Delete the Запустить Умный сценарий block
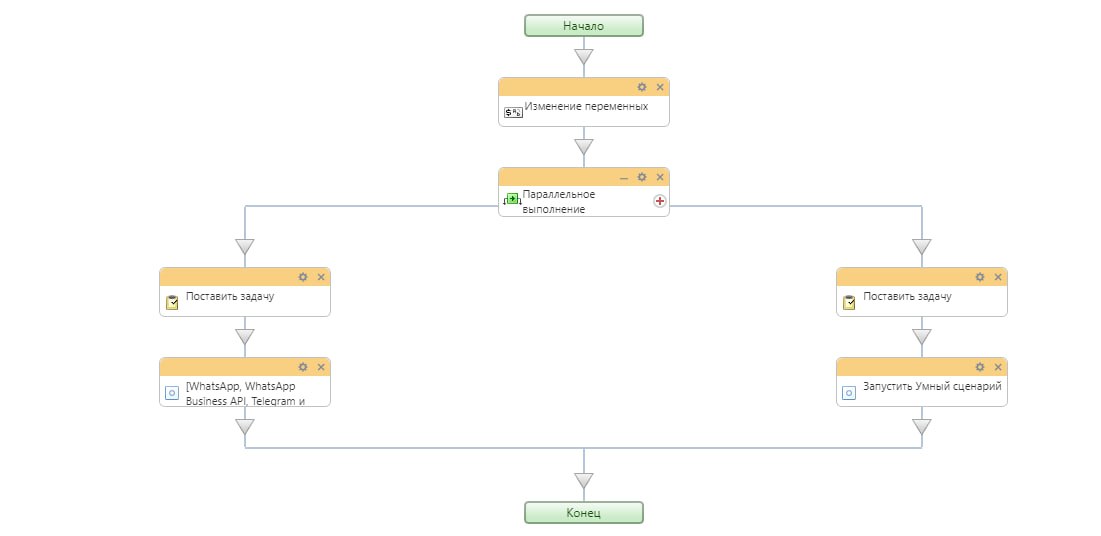 click(x=998, y=367)
